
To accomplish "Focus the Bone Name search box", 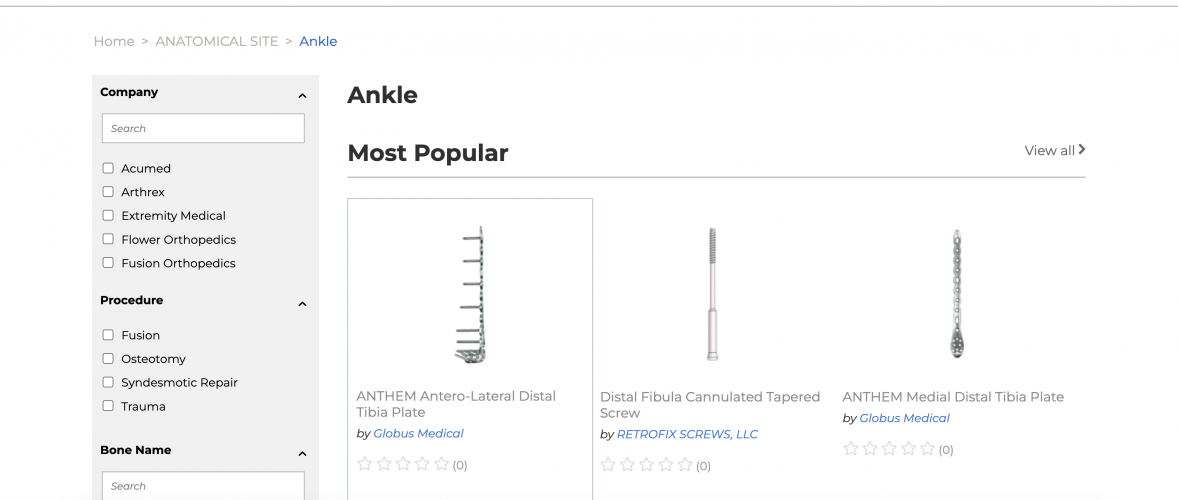I will tap(203, 486).
